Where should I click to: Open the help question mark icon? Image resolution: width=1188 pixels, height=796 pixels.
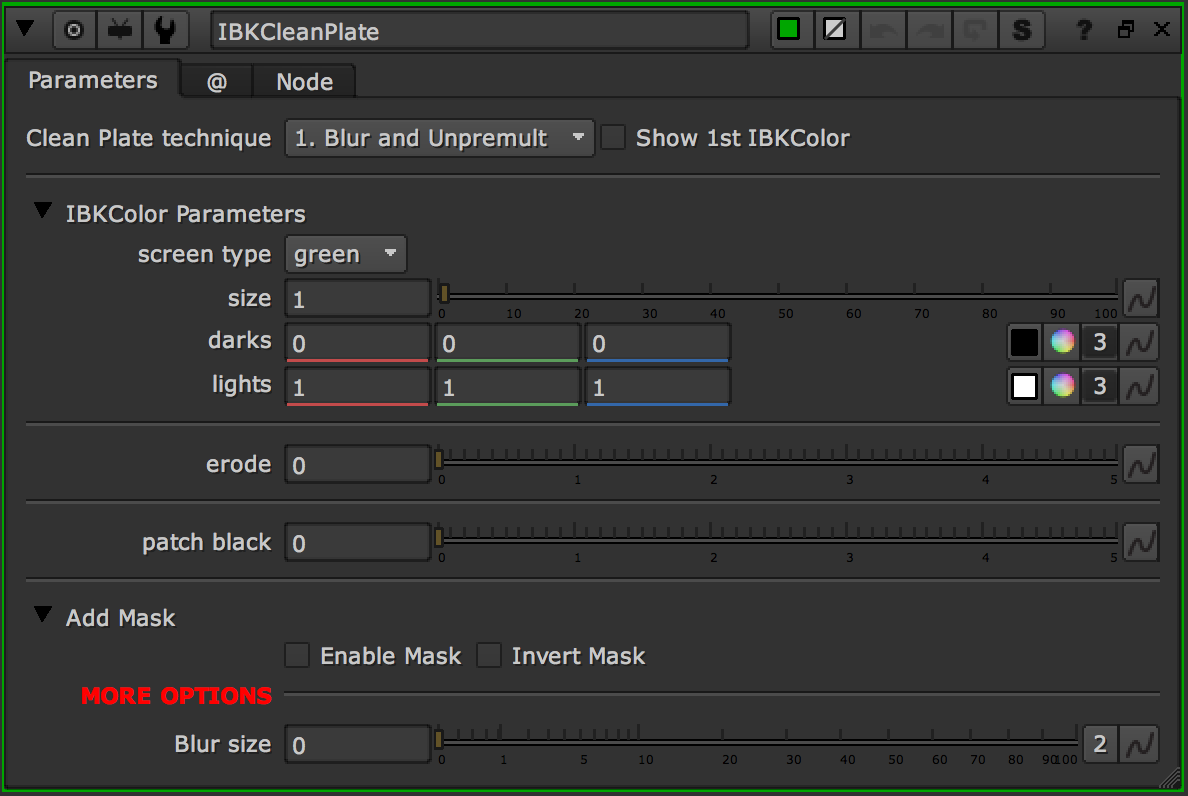[x=1084, y=30]
